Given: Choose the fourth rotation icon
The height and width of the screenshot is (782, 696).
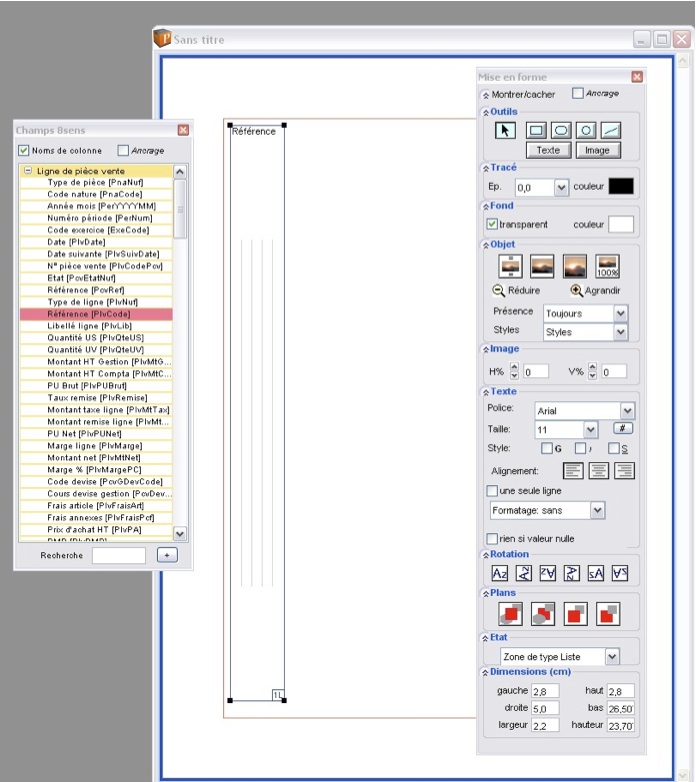Looking at the screenshot, I should click(571, 574).
